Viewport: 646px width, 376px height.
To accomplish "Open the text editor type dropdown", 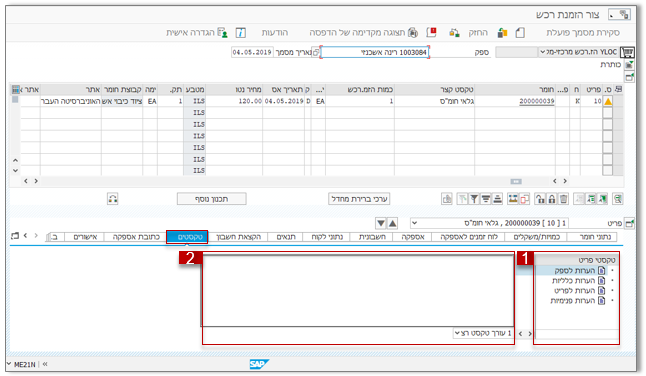I will coord(457,333).
